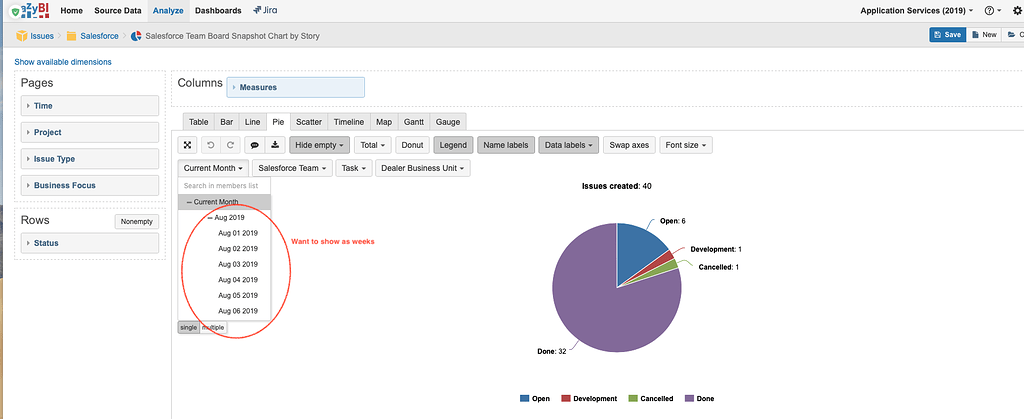Open the Dashboards menu item
This screenshot has width=1024, height=419.
218,10
